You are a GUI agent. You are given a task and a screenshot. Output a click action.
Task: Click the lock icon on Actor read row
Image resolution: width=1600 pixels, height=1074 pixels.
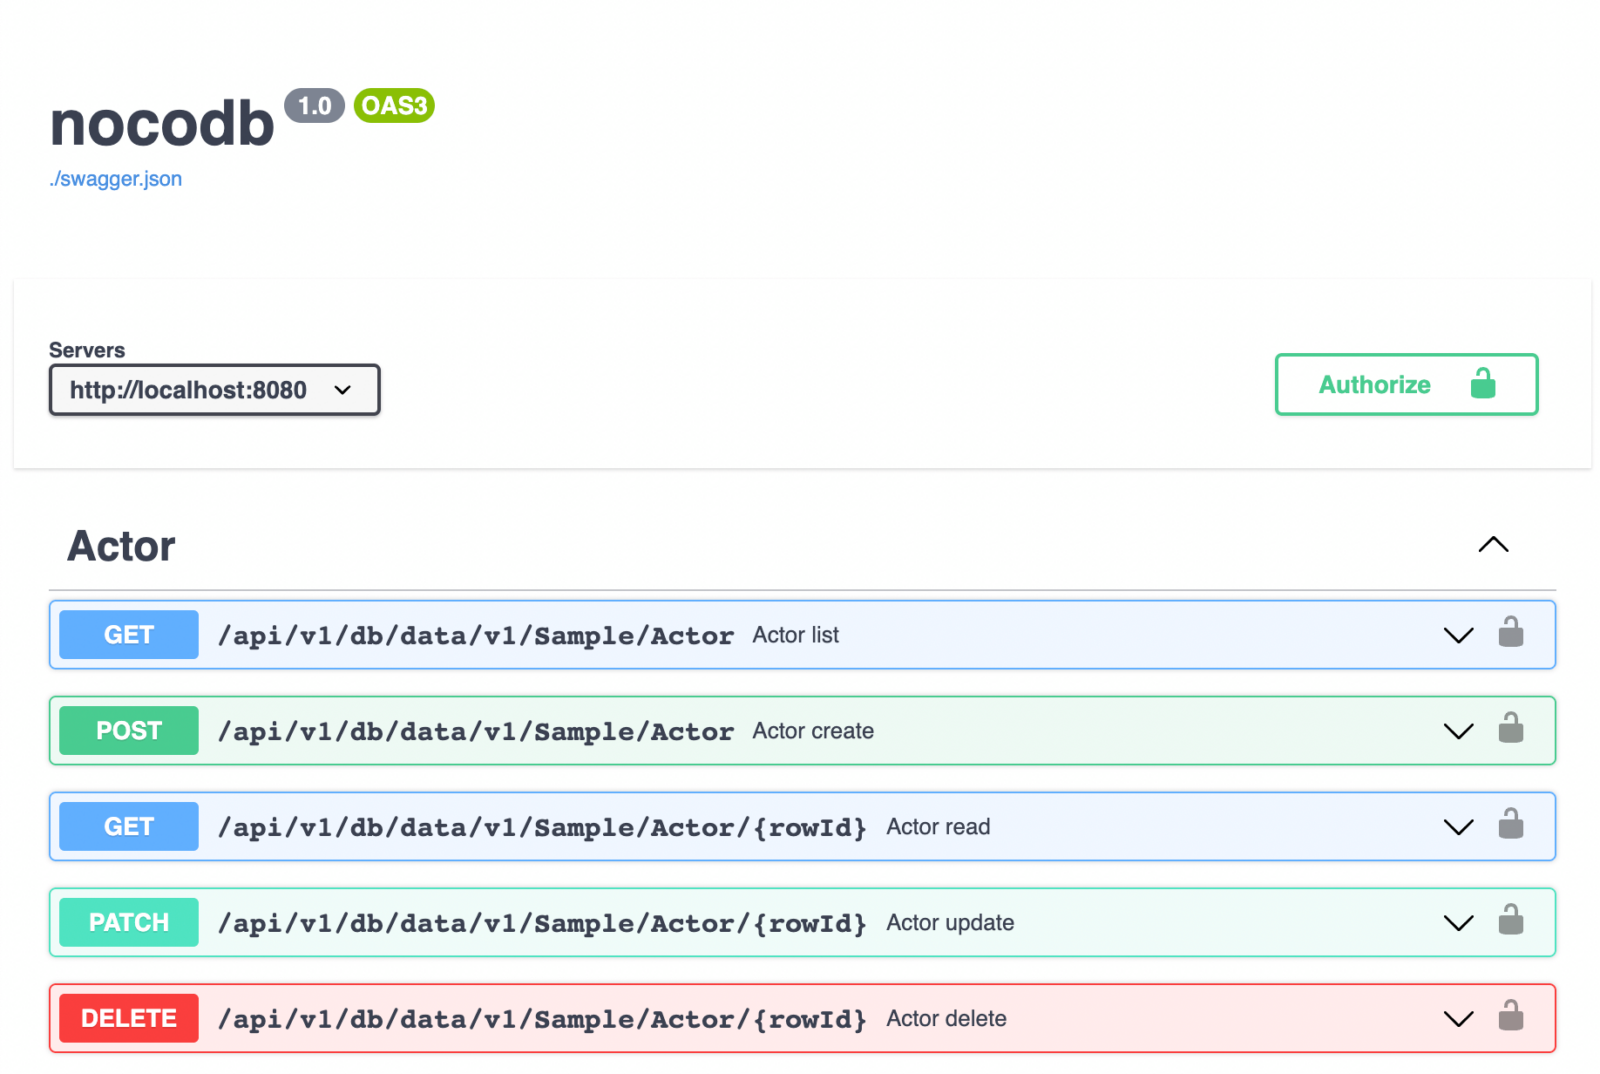pos(1510,825)
